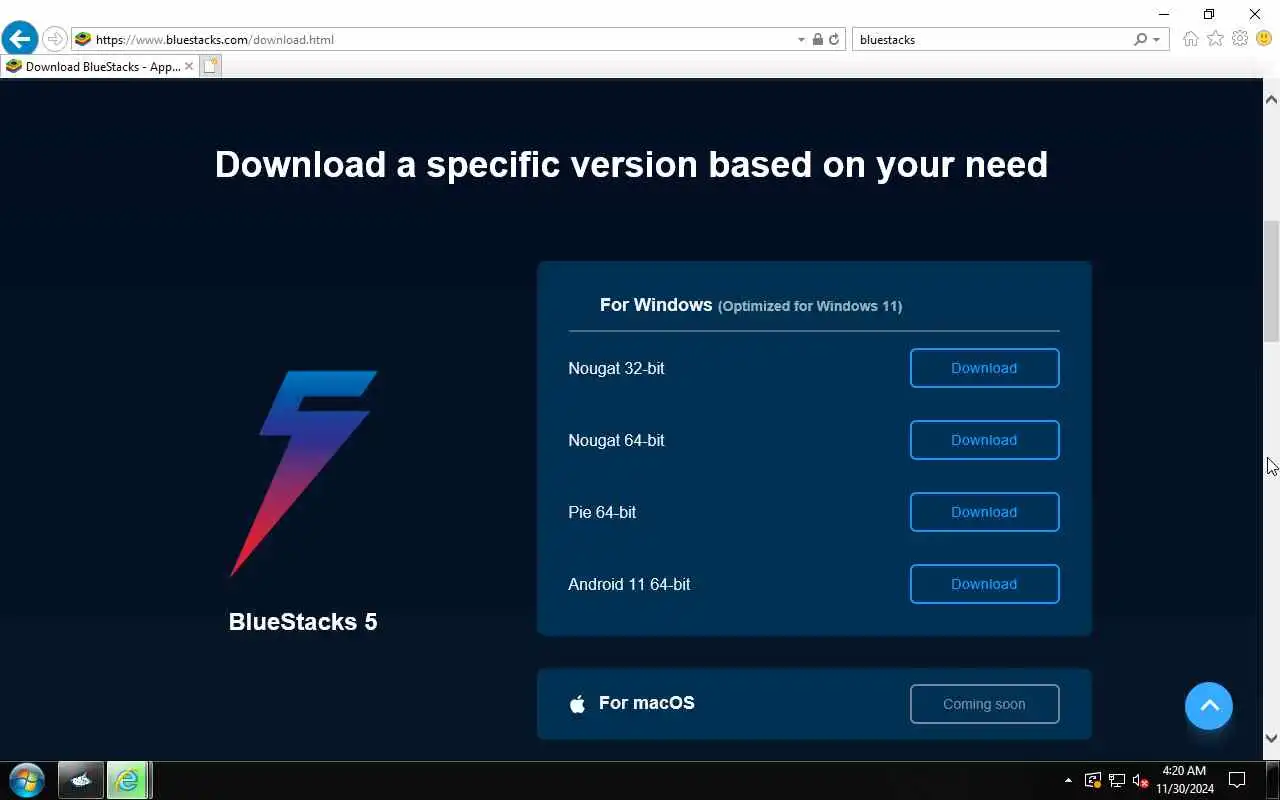The image size is (1280, 800).
Task: Click the For Windows heading text
Action: pyautogui.click(x=656, y=305)
